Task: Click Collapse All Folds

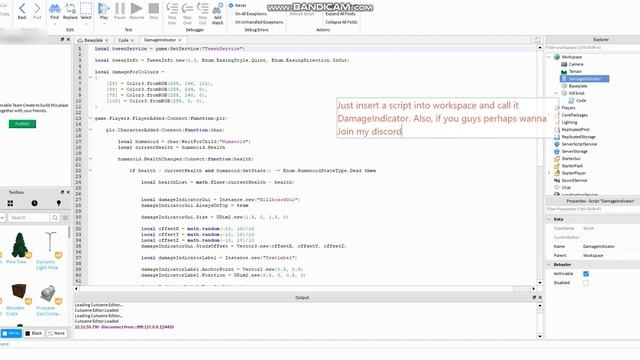Action: pos(341,22)
